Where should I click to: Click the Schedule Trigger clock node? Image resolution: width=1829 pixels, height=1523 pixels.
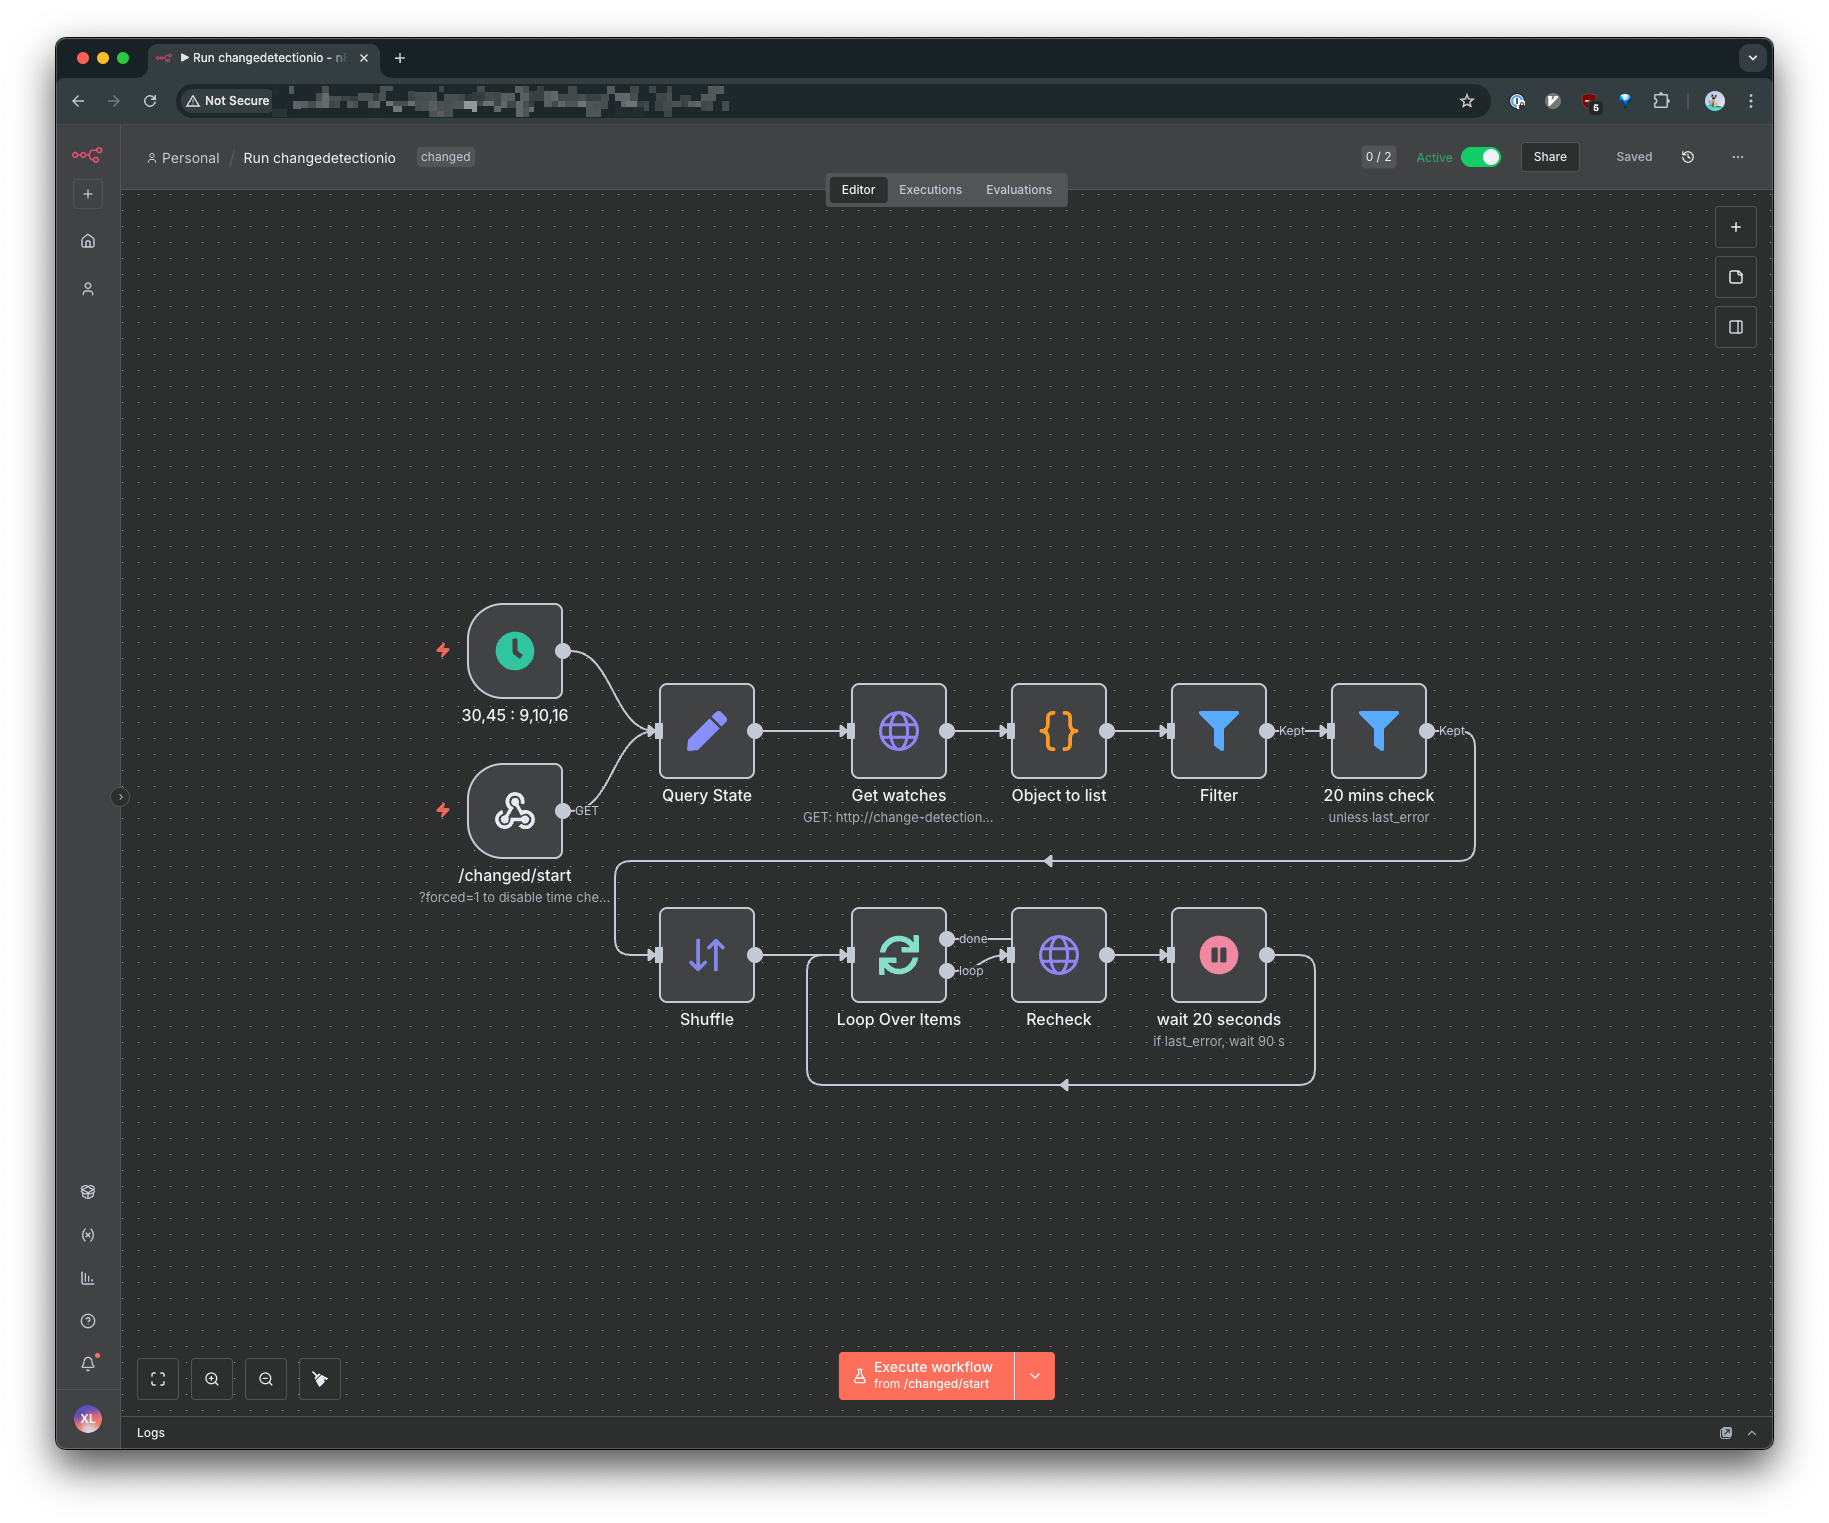point(515,651)
